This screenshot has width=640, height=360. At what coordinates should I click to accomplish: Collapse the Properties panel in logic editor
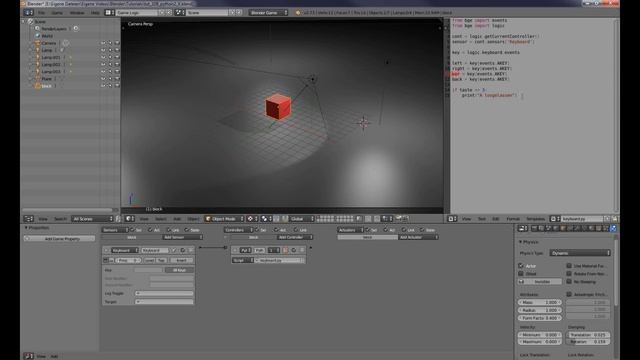(x=27, y=228)
